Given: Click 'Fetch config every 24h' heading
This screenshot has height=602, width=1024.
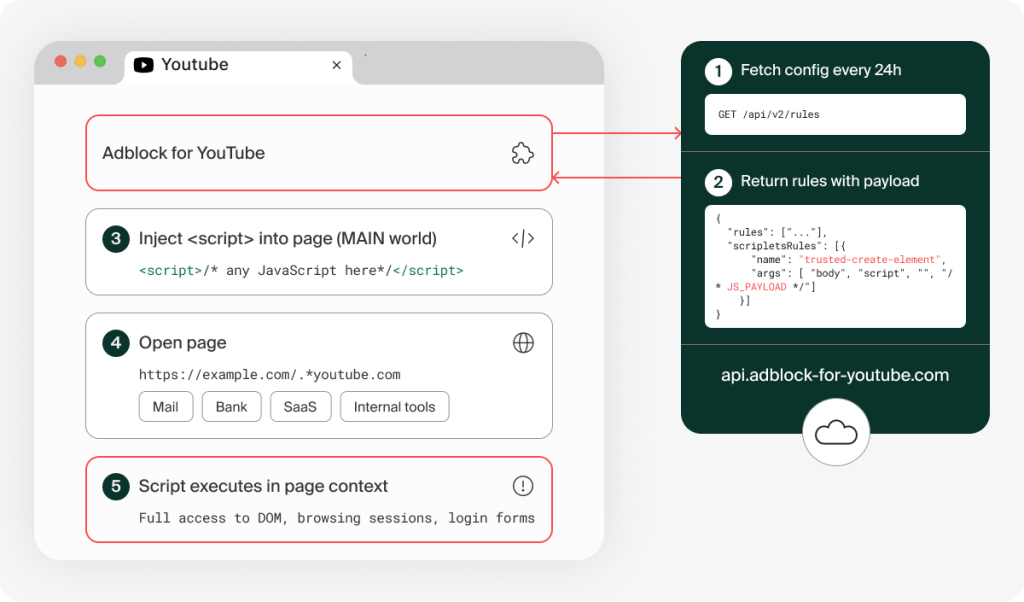Looking at the screenshot, I should [821, 70].
